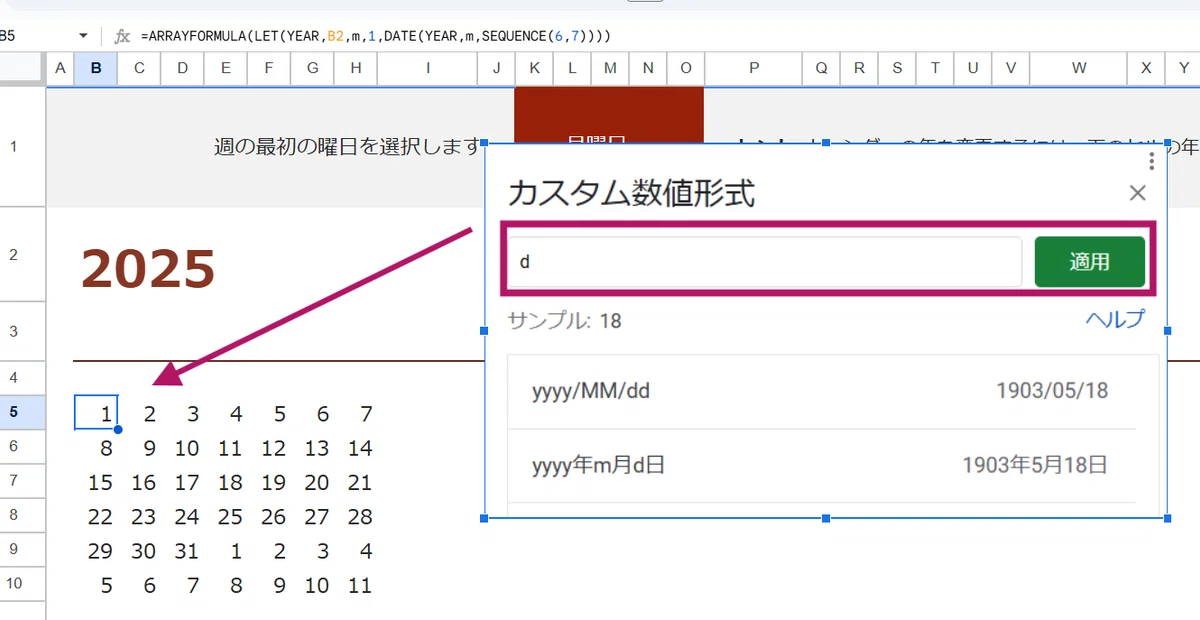Select the calendar cell showing 22
This screenshot has height=620, width=1200.
tap(97, 516)
